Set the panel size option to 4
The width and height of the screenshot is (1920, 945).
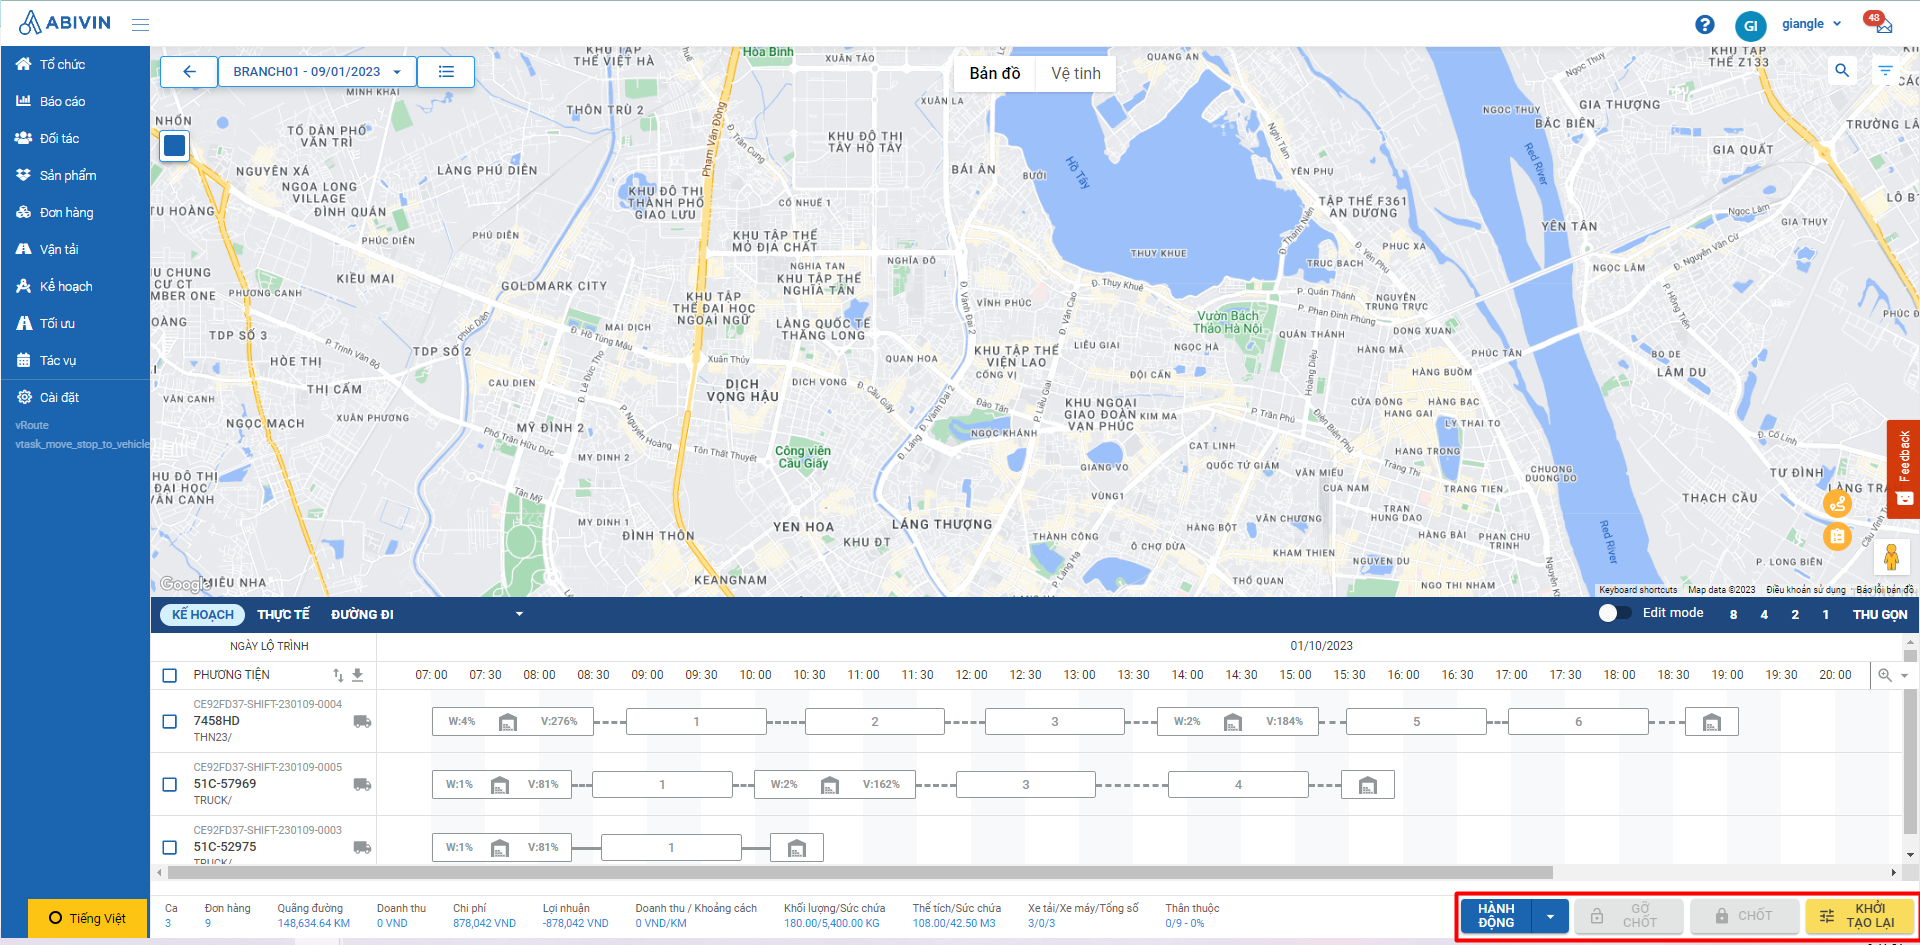(1764, 614)
